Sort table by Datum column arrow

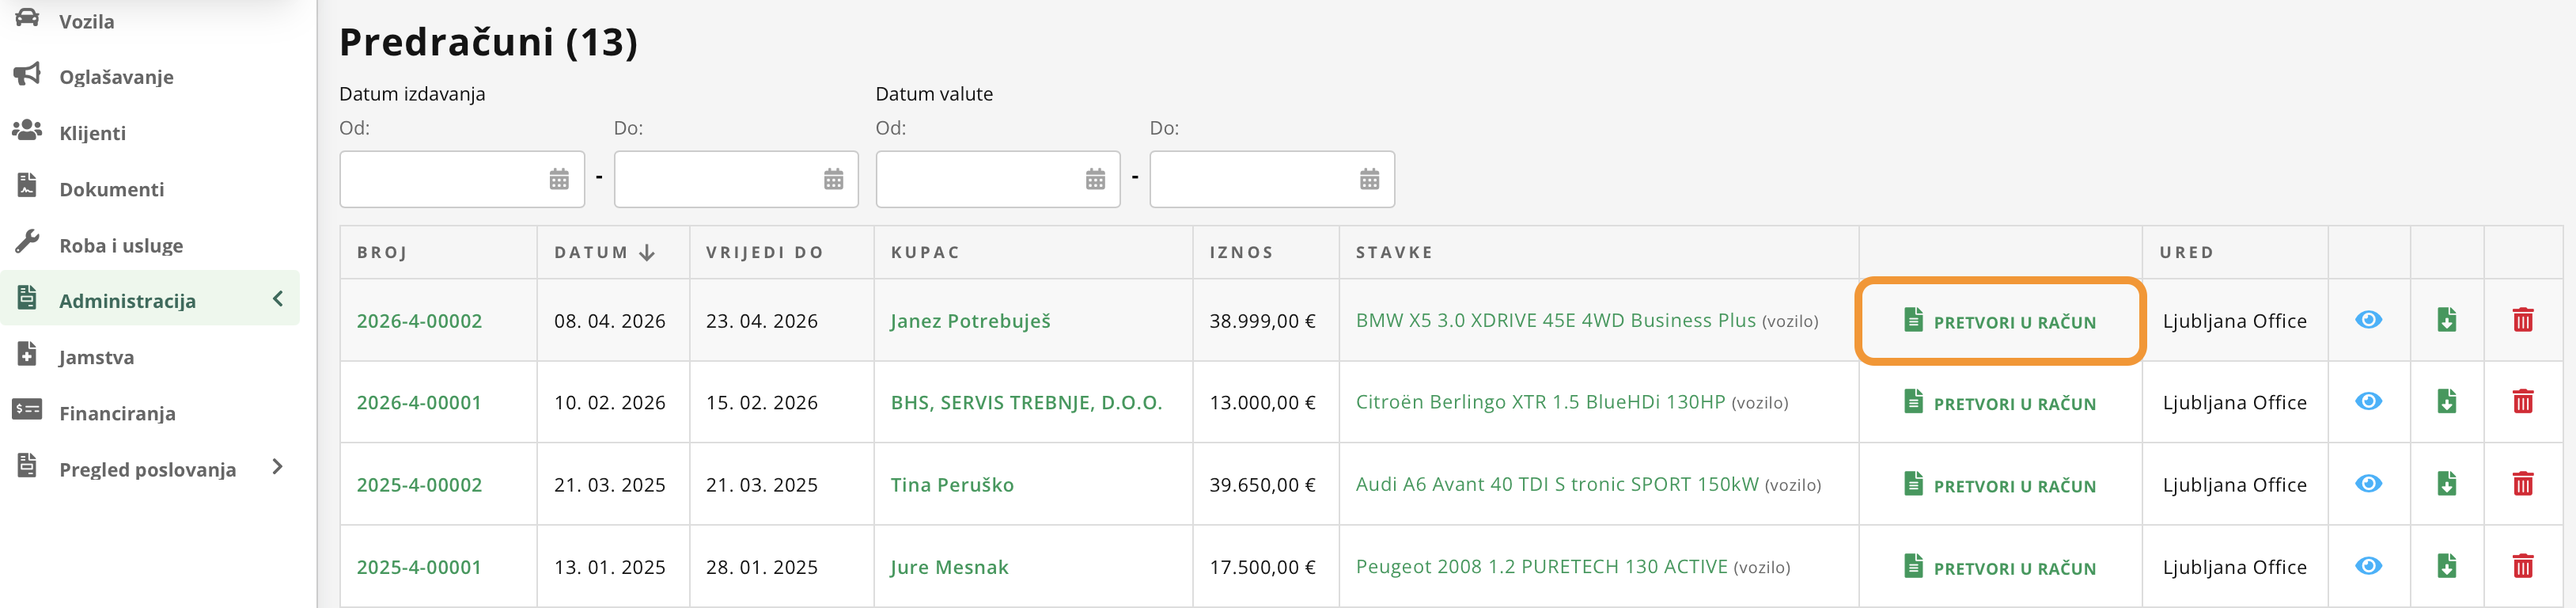(647, 253)
